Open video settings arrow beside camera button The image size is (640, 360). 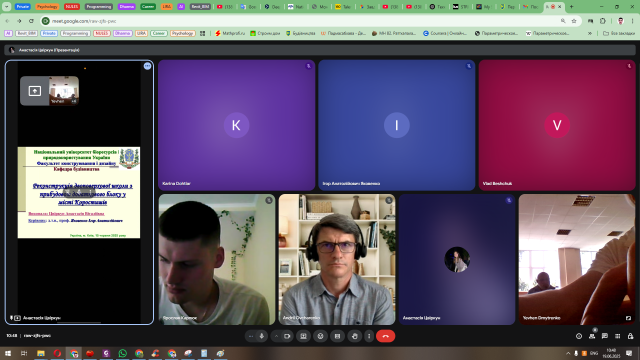tap(276, 336)
